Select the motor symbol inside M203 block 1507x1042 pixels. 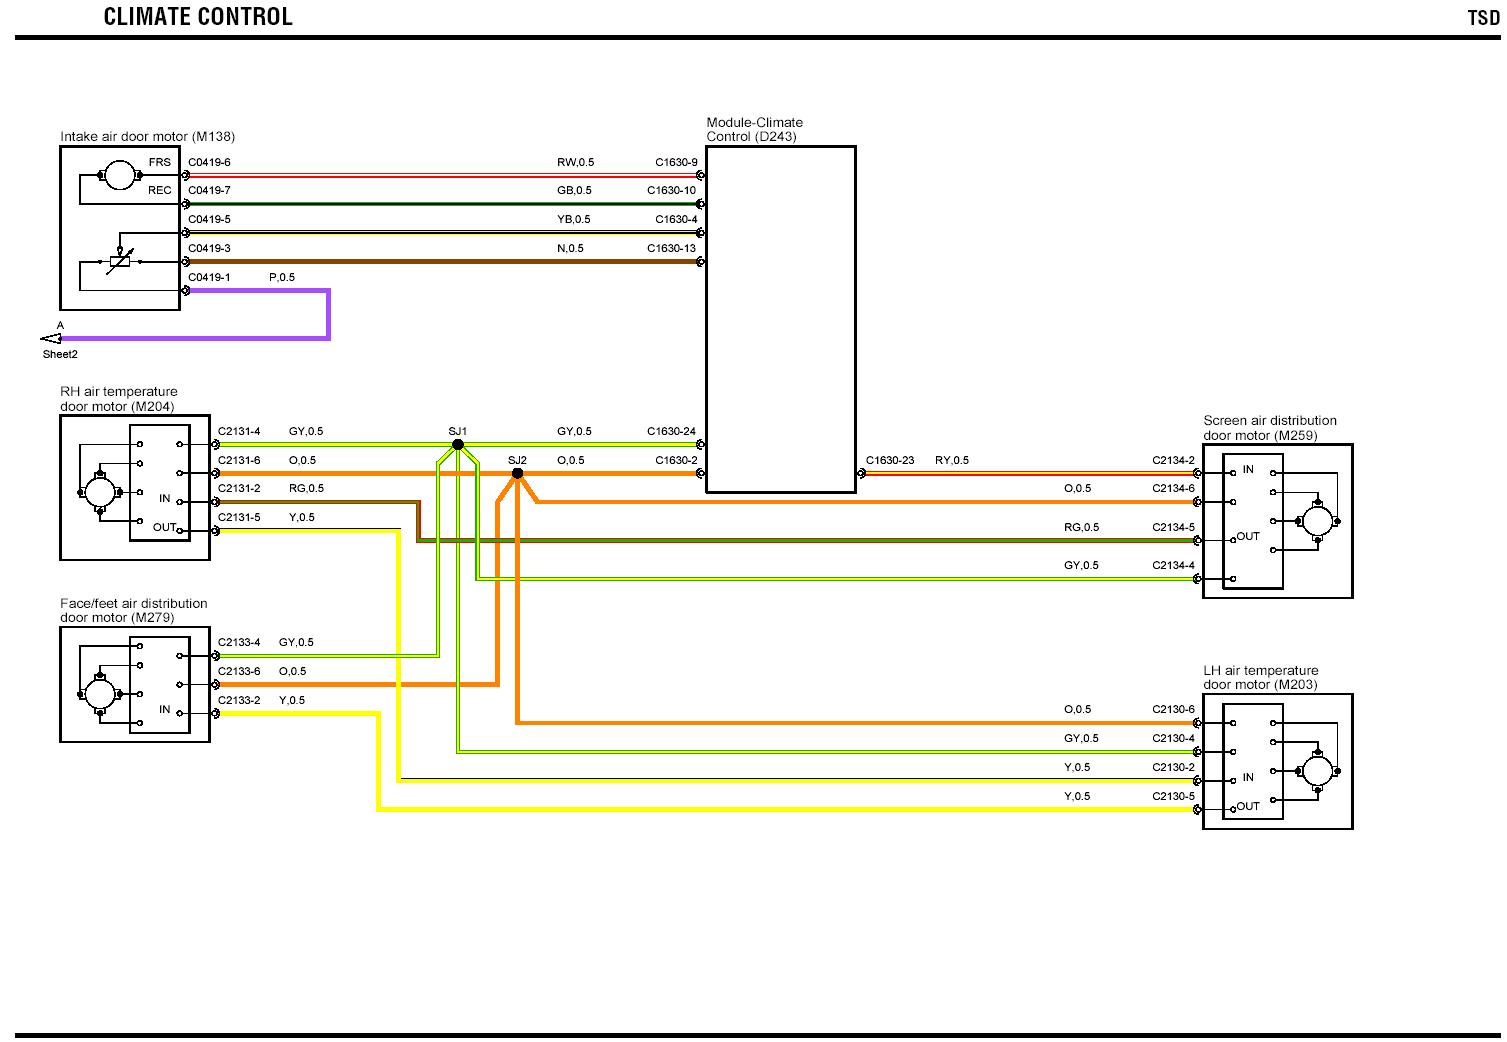point(1316,771)
